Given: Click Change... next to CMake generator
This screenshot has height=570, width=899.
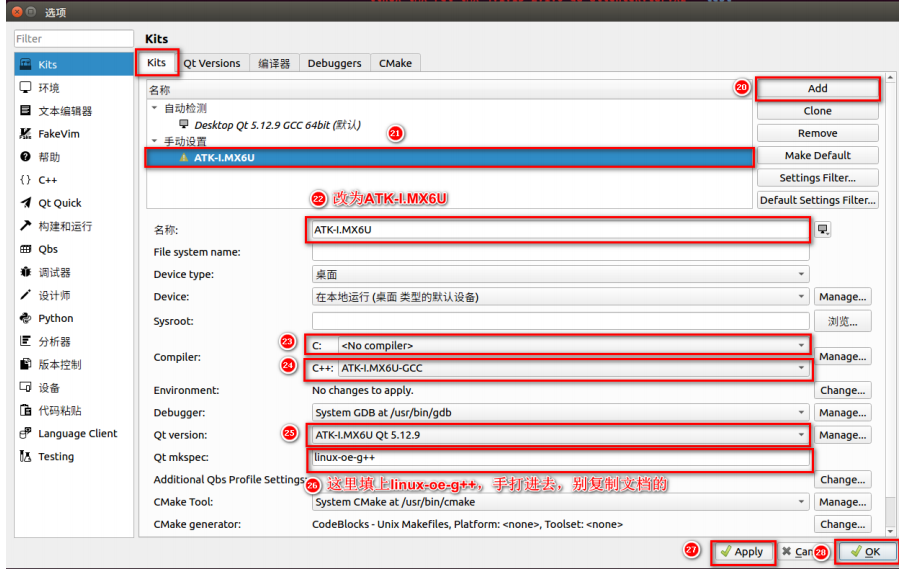Looking at the screenshot, I should (842, 524).
